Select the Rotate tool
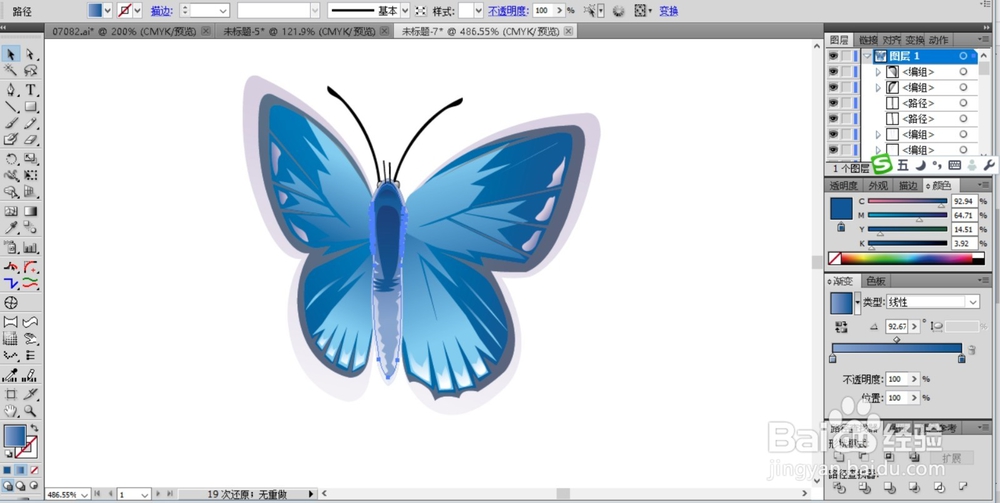 tap(11, 159)
